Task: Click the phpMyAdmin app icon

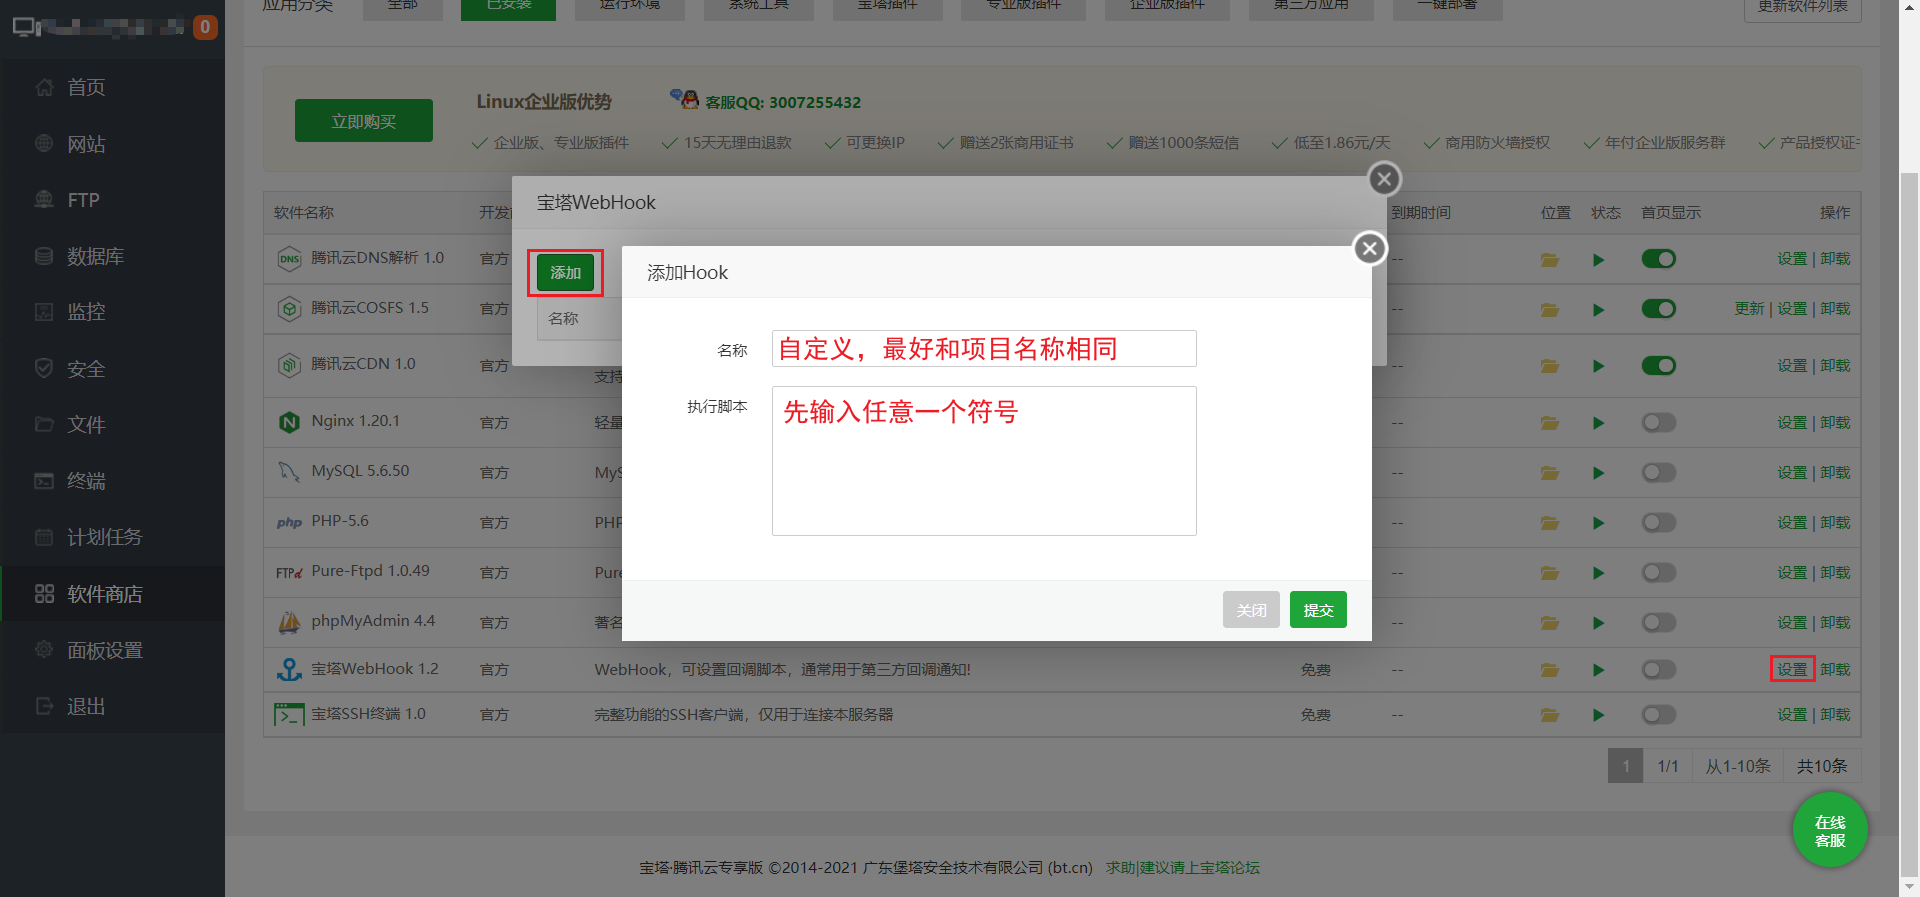Action: 289,622
